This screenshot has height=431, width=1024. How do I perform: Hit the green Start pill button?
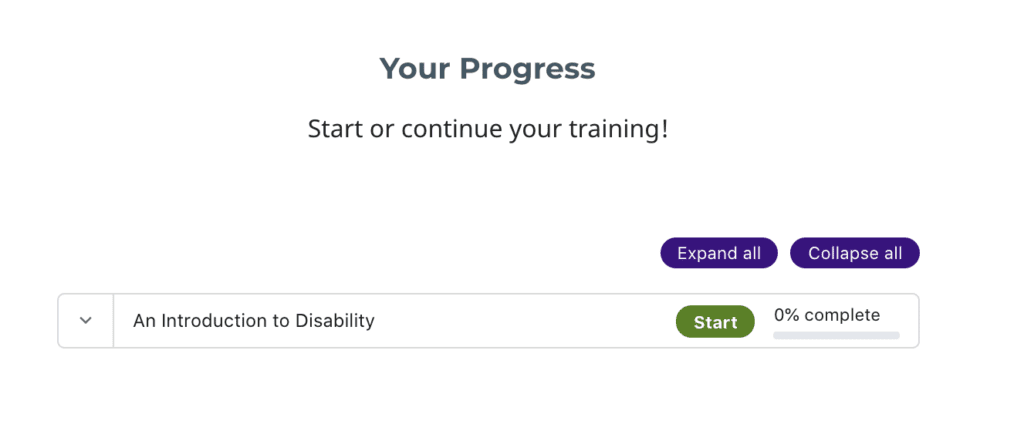(x=715, y=322)
